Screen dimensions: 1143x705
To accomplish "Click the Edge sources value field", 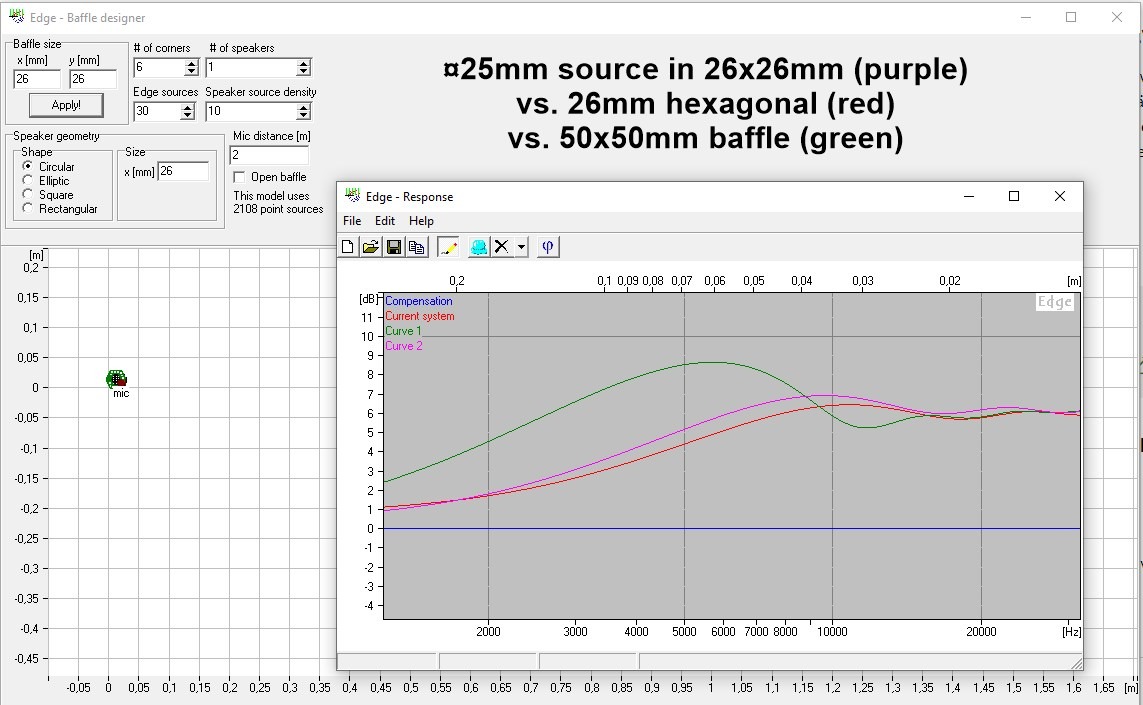I will [157, 111].
